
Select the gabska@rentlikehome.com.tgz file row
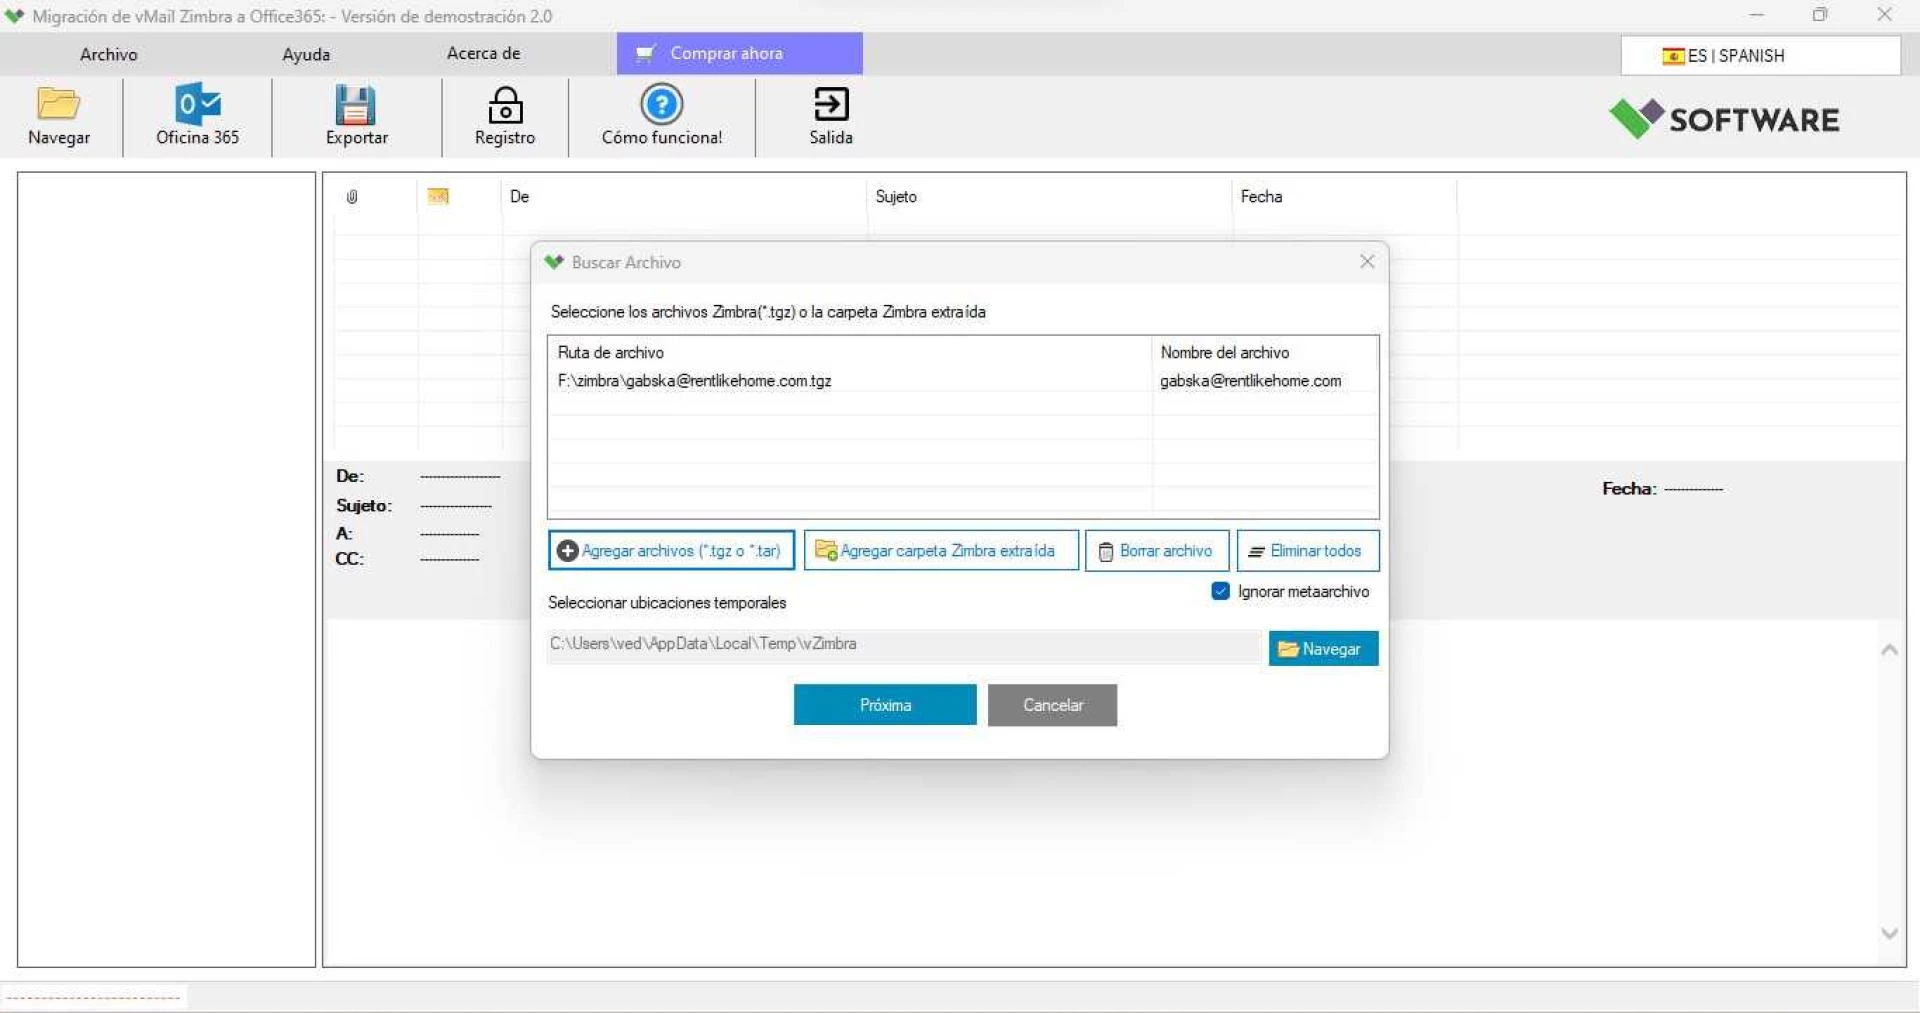(x=850, y=381)
